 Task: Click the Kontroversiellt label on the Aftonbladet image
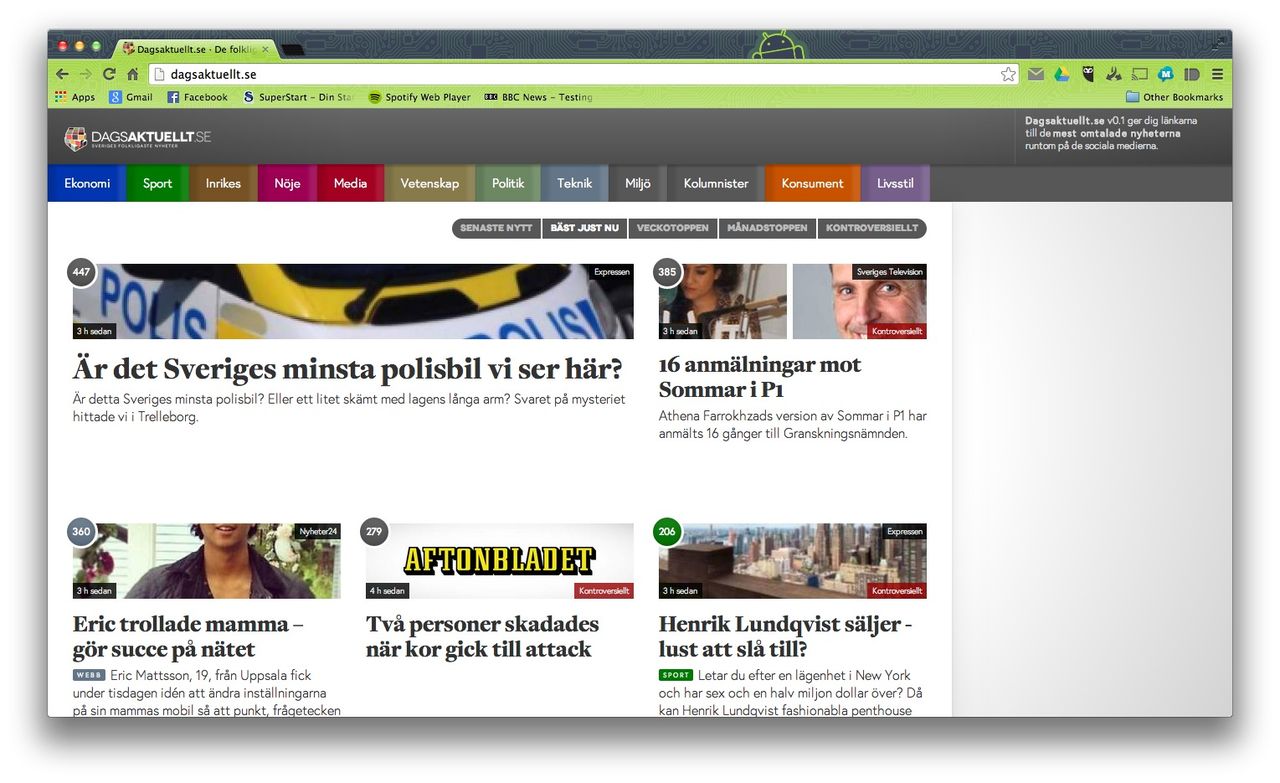click(604, 591)
